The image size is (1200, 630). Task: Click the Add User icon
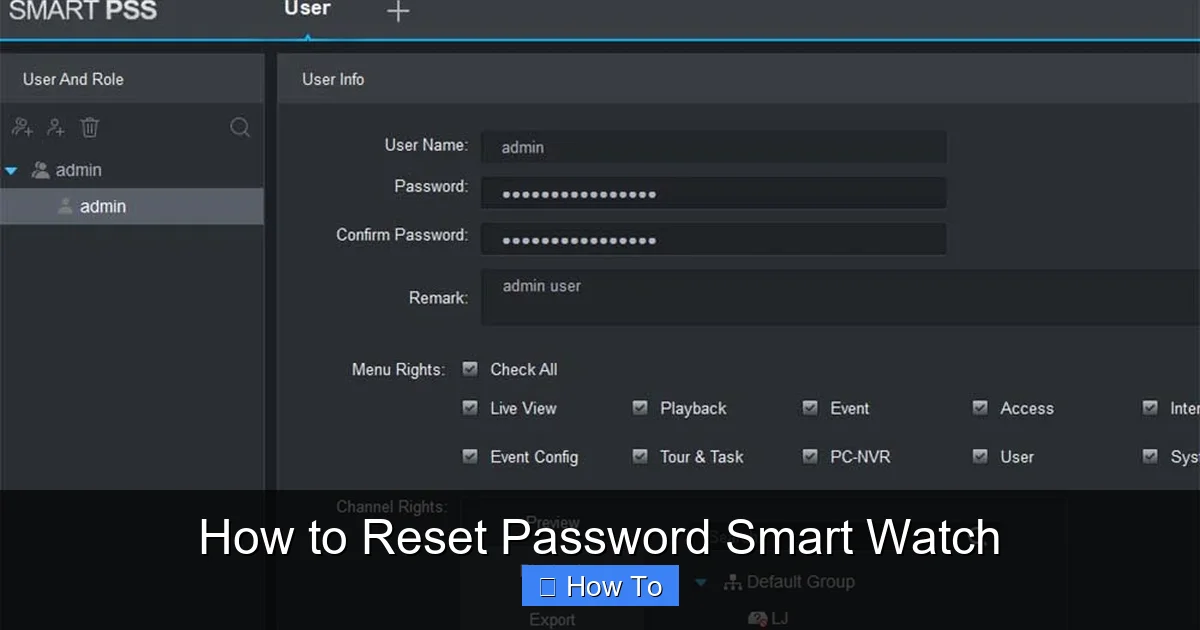coord(56,127)
